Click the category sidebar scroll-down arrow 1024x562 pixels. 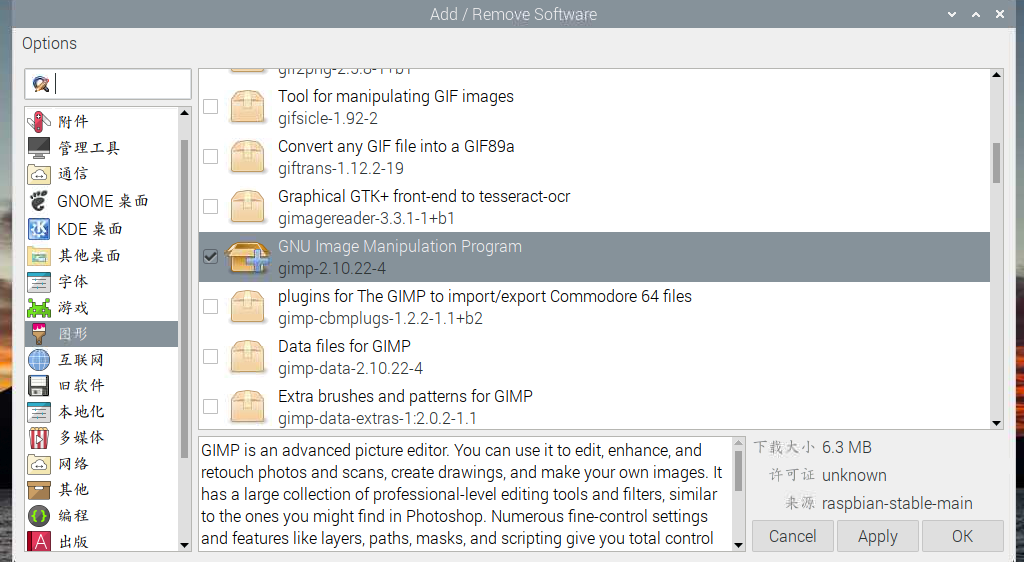[184, 544]
